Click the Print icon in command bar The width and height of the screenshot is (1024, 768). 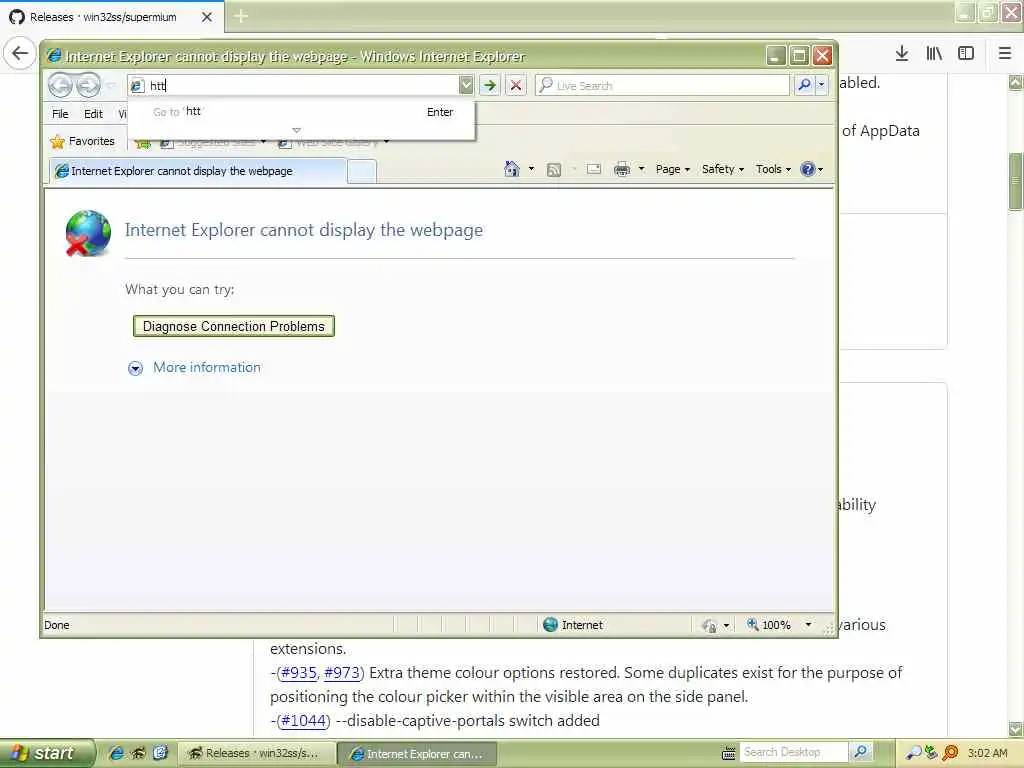point(622,169)
